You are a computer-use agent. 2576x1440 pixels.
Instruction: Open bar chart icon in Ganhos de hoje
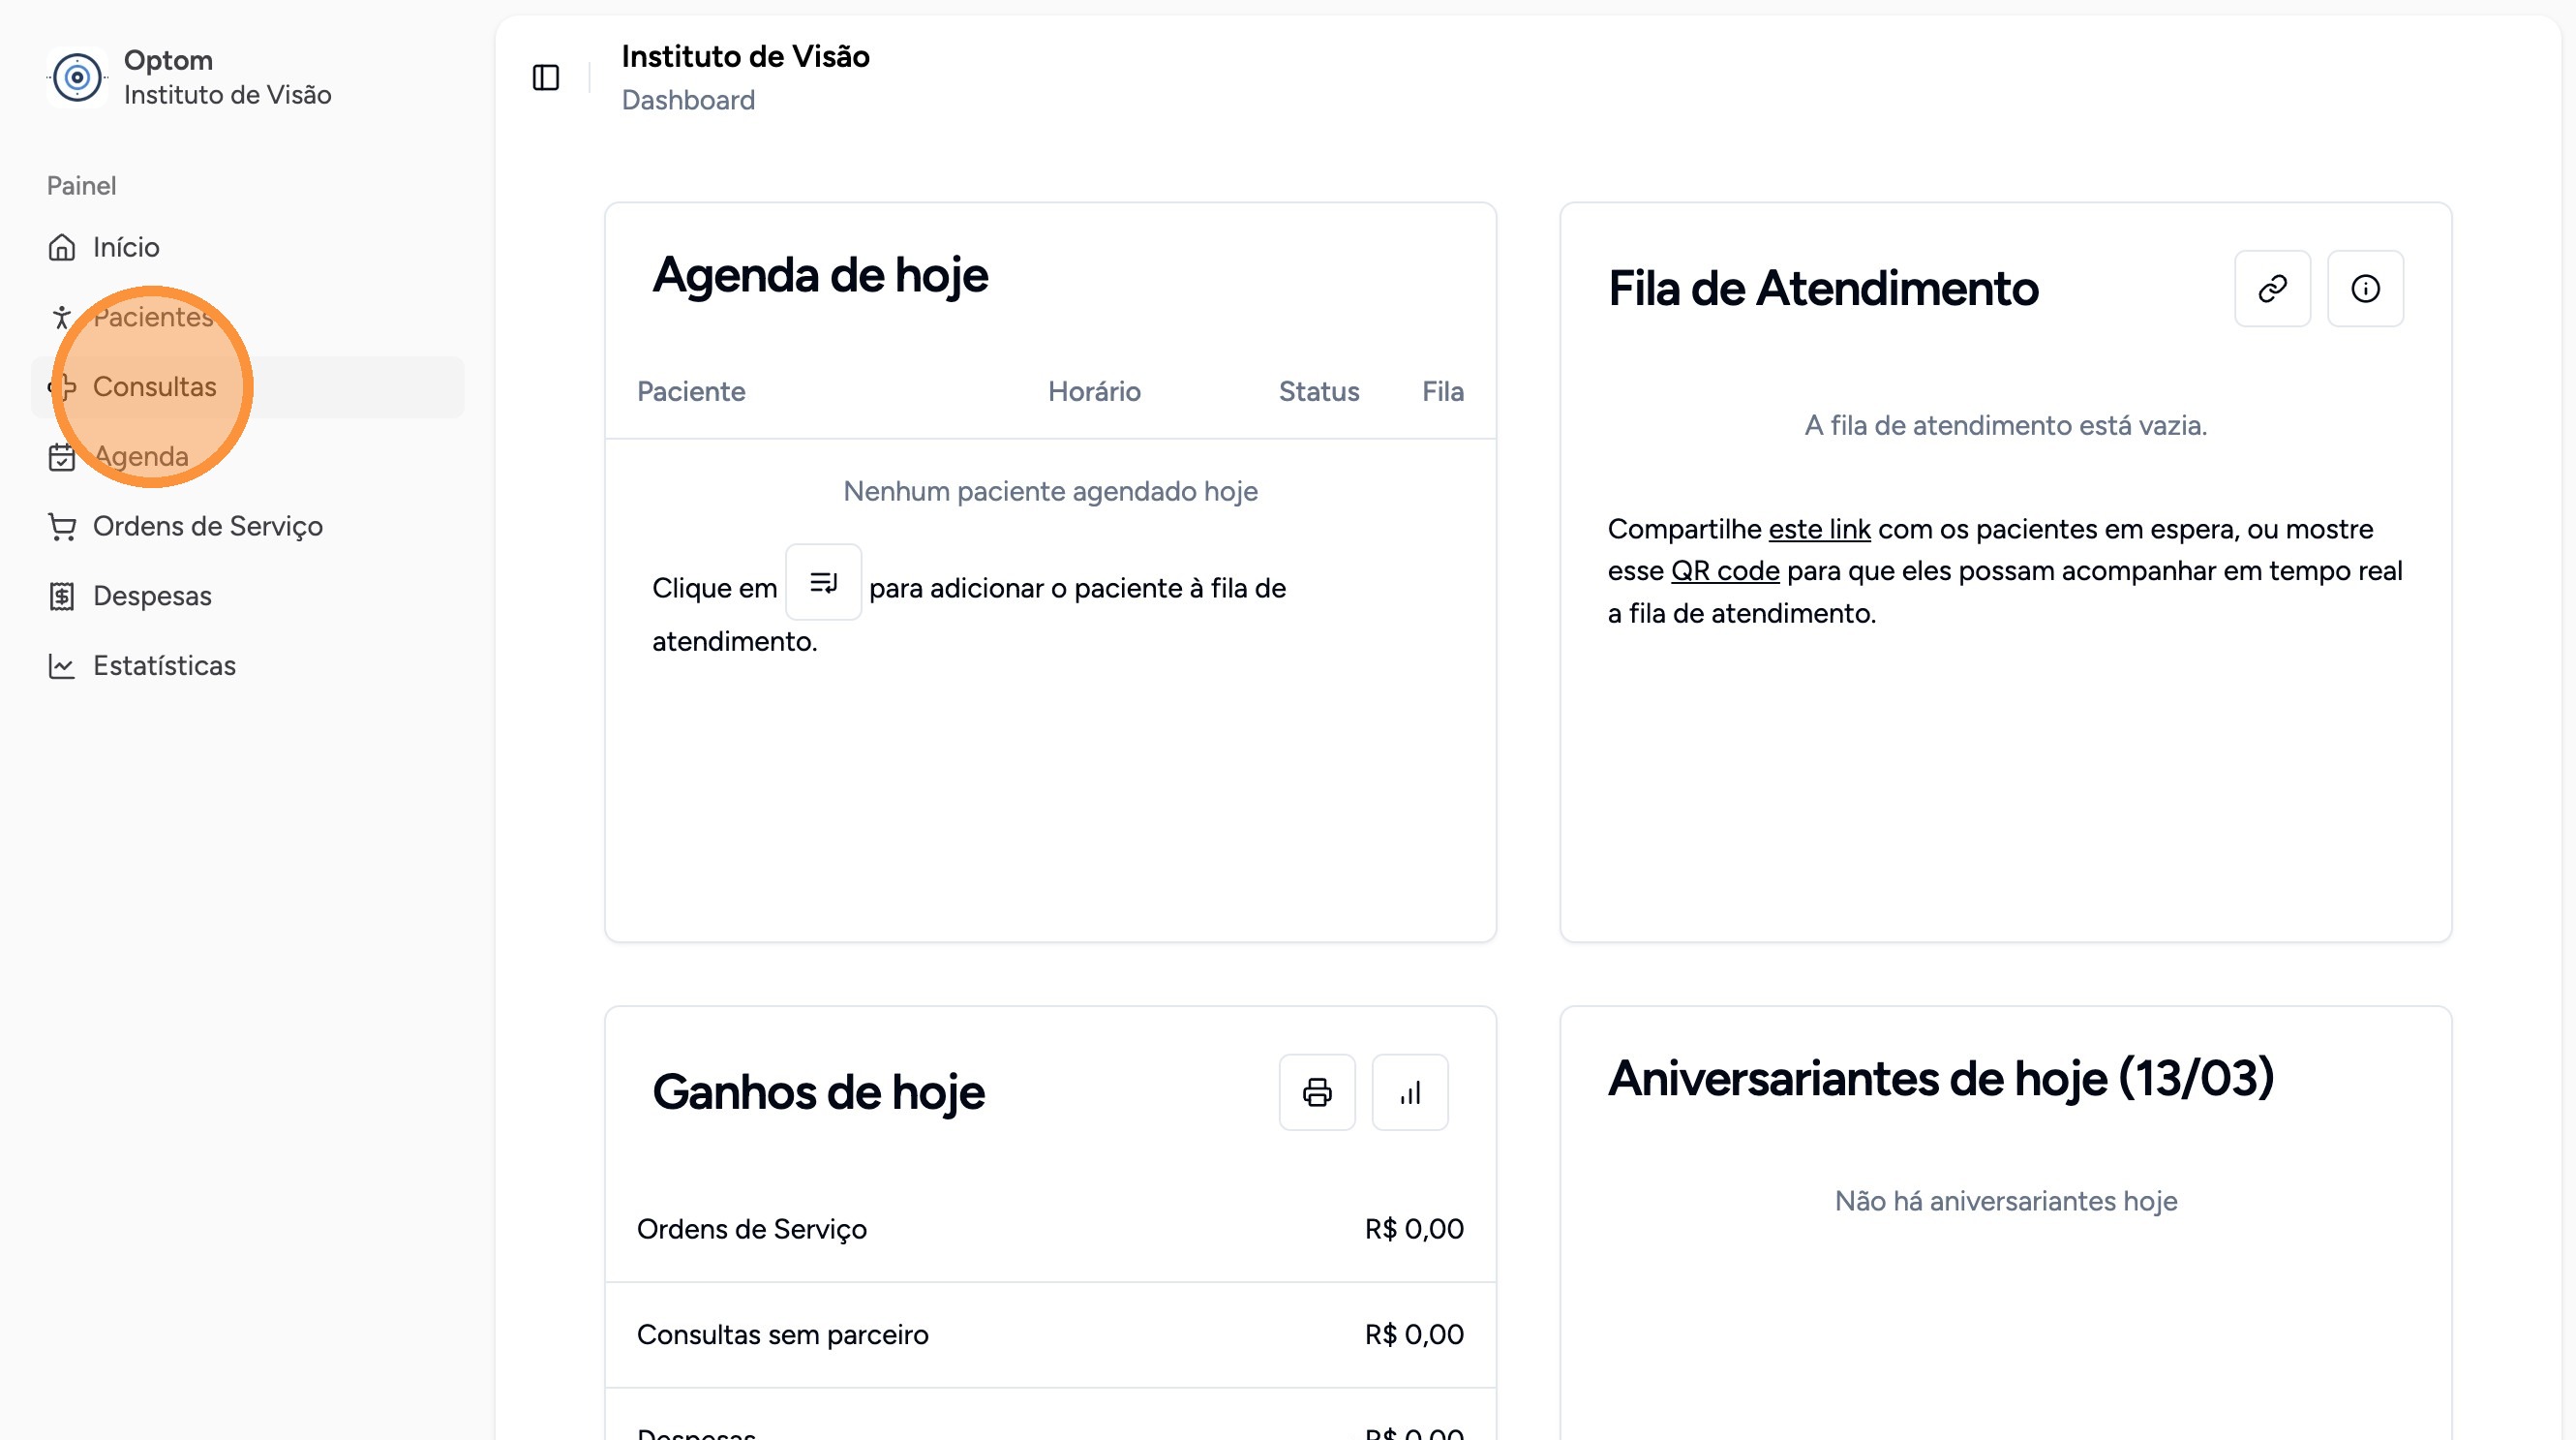coord(1410,1092)
